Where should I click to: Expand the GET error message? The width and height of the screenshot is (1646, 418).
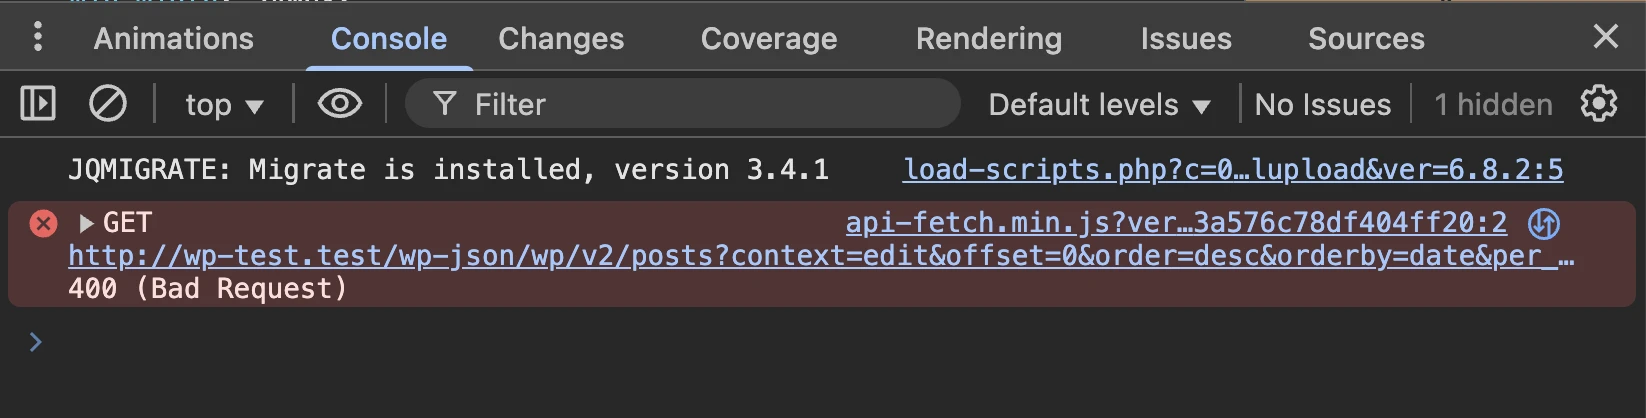[87, 223]
